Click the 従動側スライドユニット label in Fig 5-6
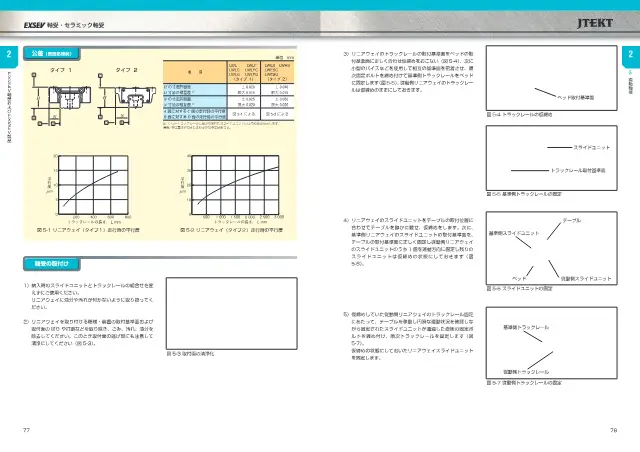 (x=586, y=278)
